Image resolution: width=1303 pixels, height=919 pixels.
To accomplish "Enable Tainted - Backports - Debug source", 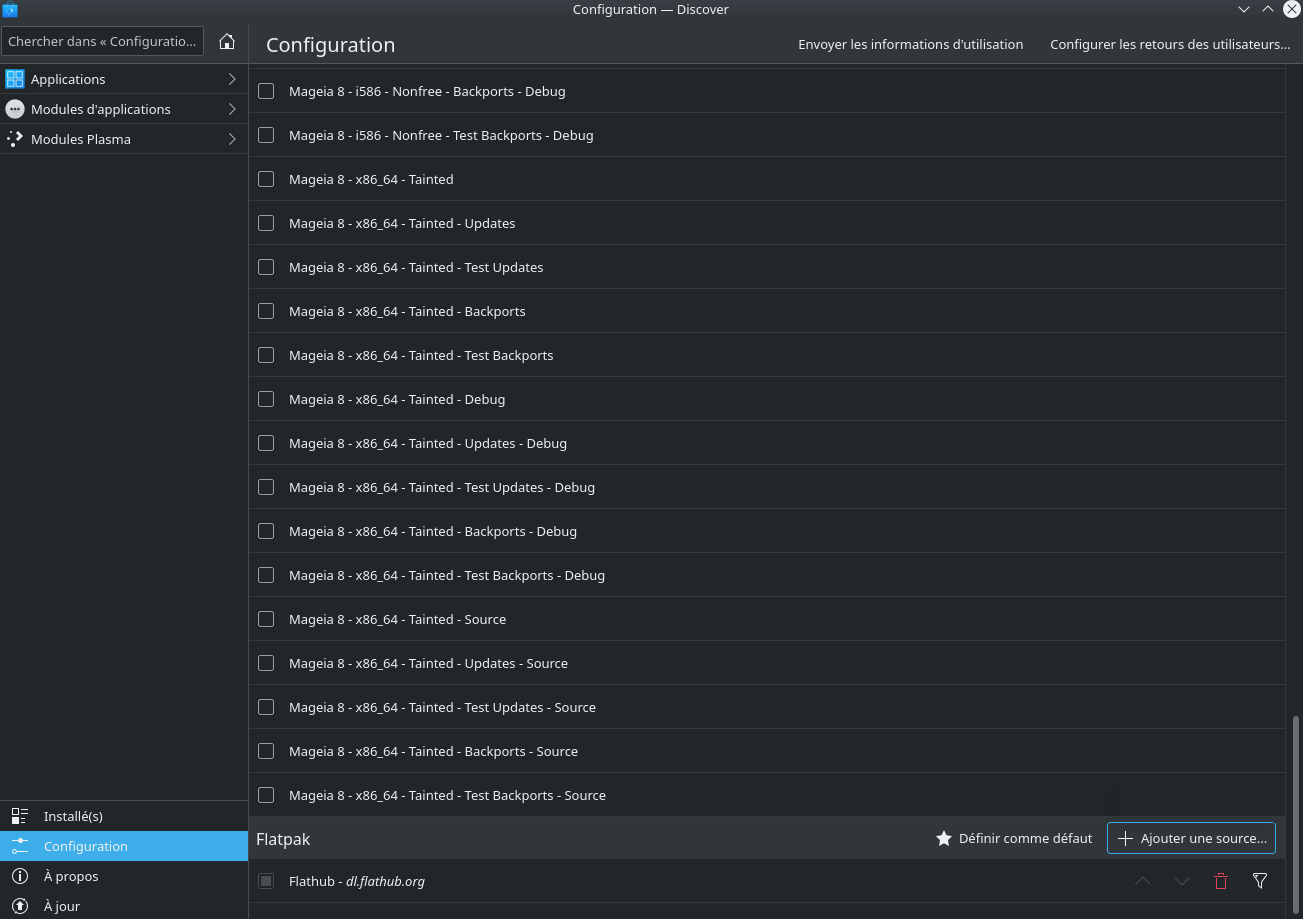I will tap(266, 531).
